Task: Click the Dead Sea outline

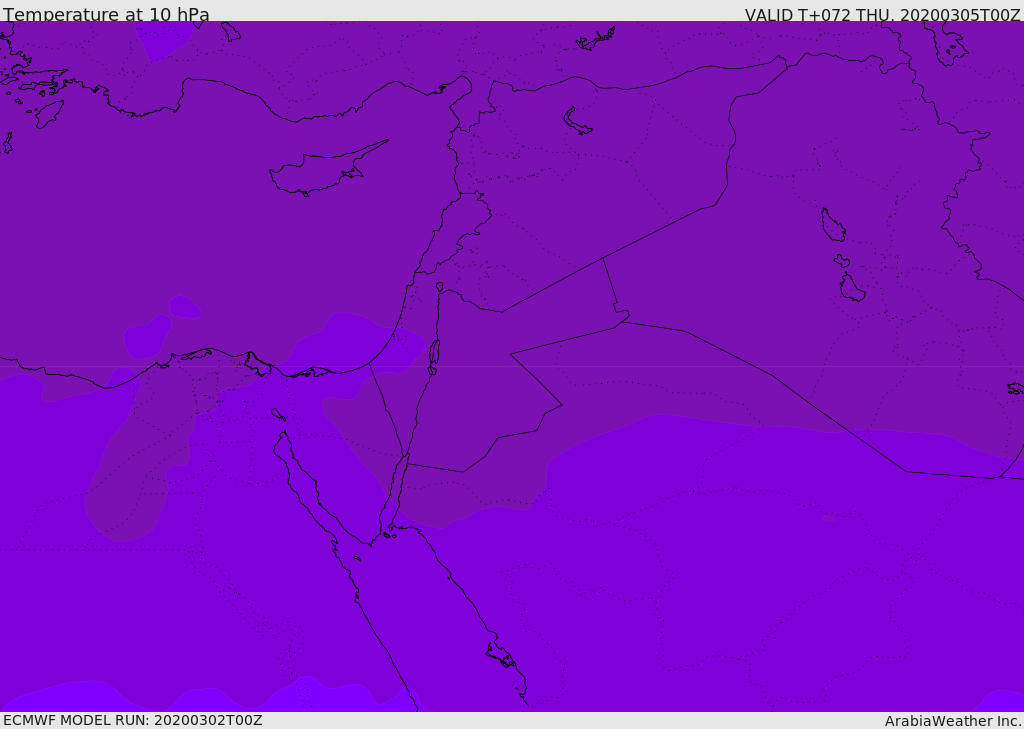Action: coord(434,353)
